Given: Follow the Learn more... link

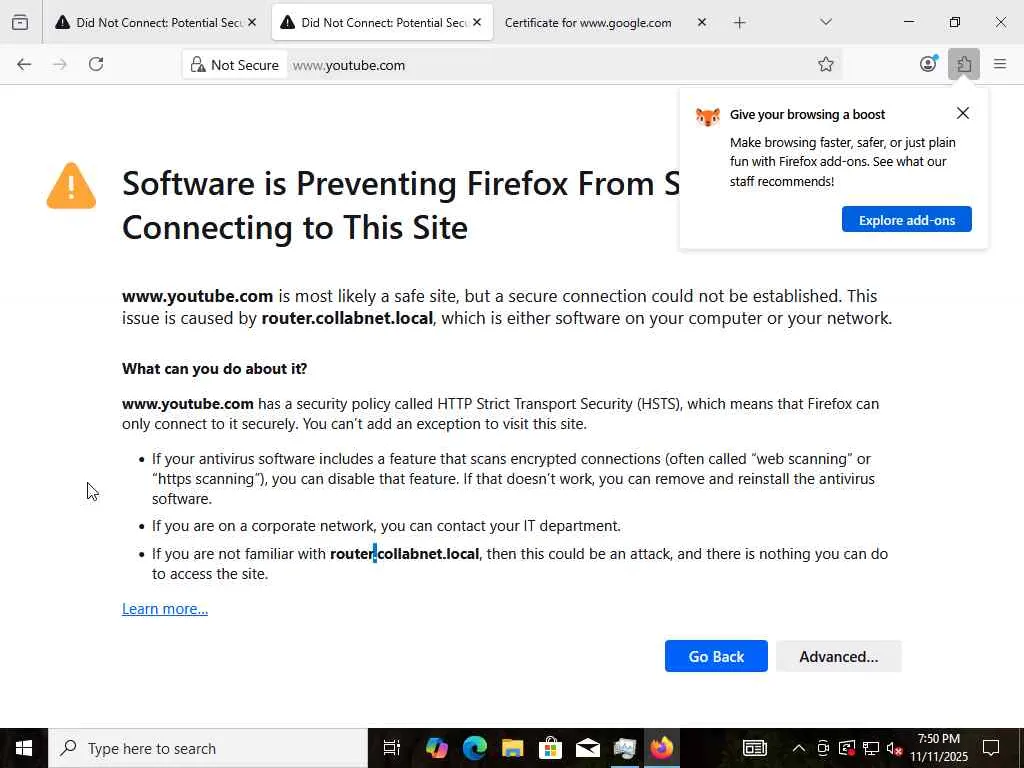Looking at the screenshot, I should click(x=165, y=609).
